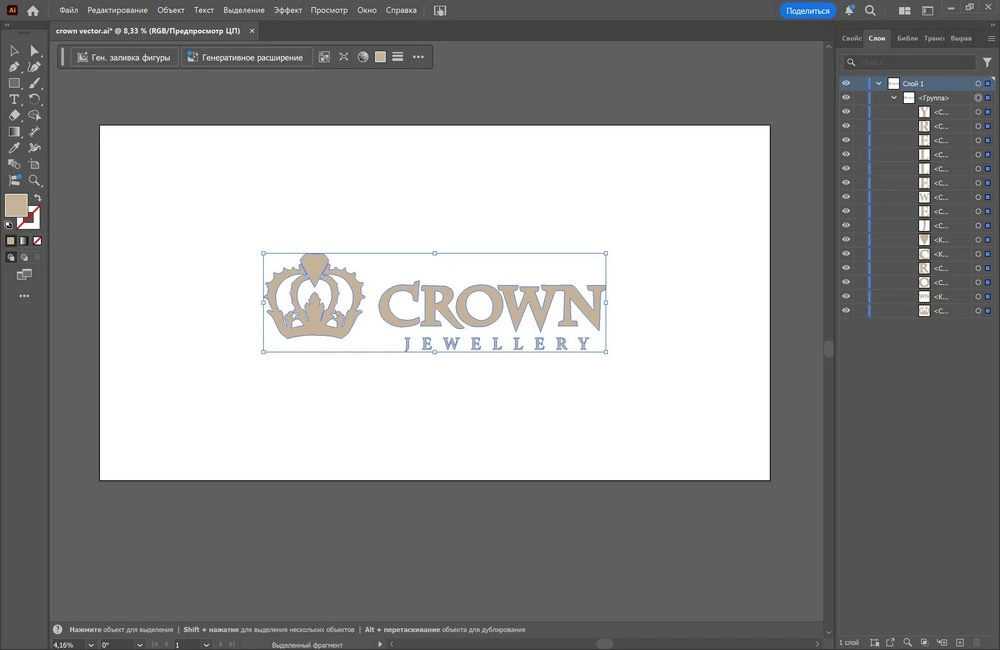The image size is (1000, 650).
Task: Toggle visibility of the Группа sublayer
Action: tap(846, 98)
